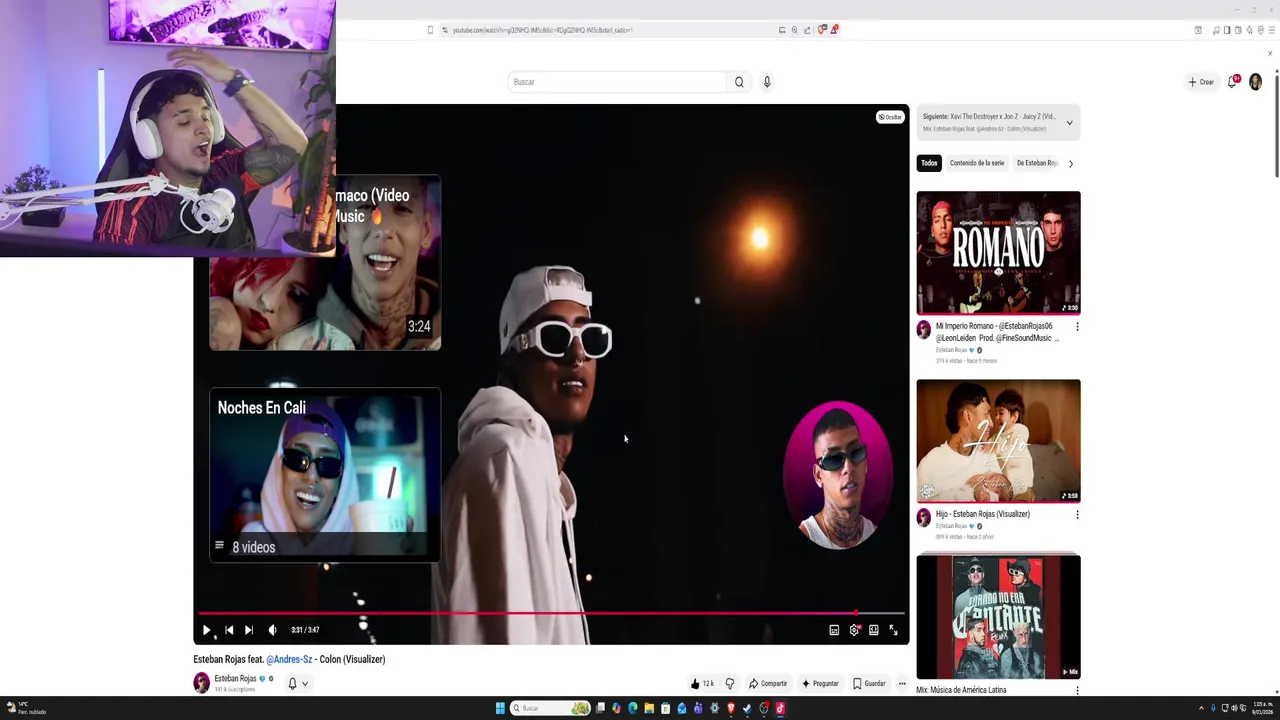1280x720 pixels.
Task: Open YouTube notifications bell
Action: click(x=1232, y=82)
